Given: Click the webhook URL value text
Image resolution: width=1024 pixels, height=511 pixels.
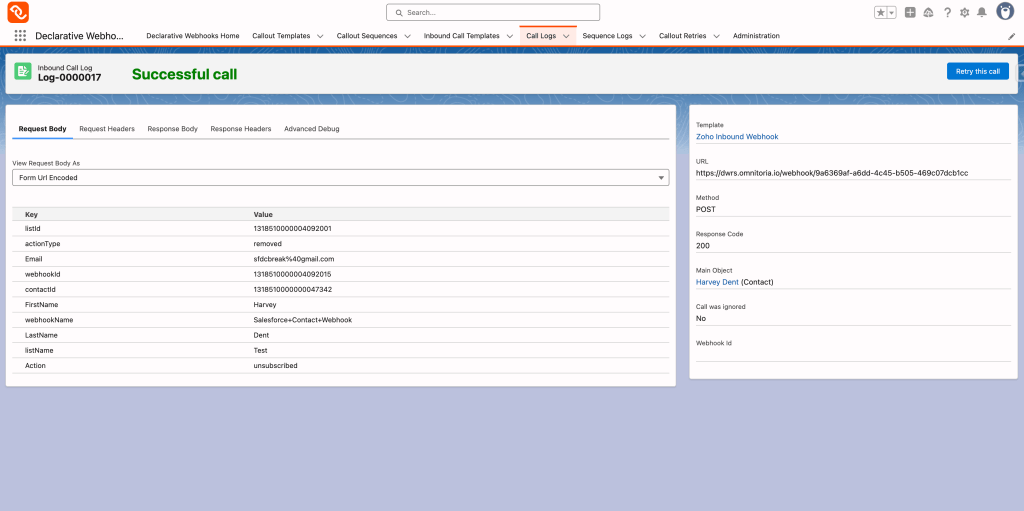Looking at the screenshot, I should pyautogui.click(x=832, y=173).
